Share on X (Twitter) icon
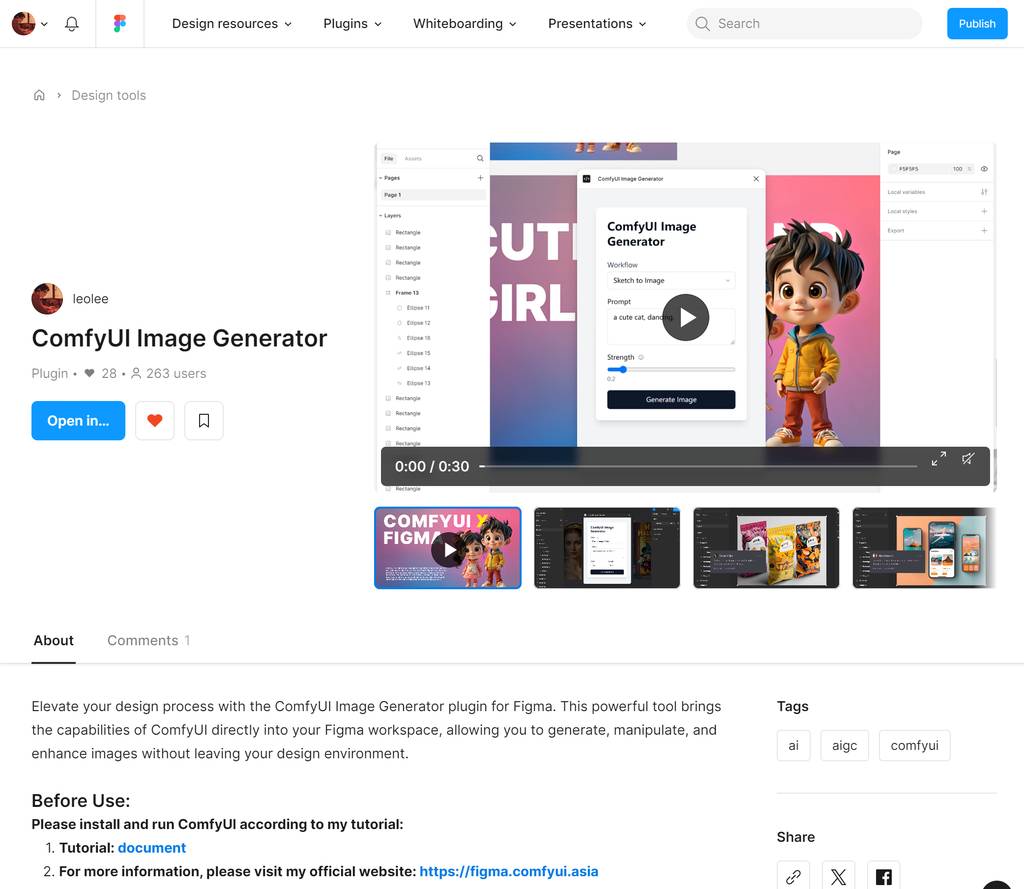1024x889 pixels. [x=838, y=877]
